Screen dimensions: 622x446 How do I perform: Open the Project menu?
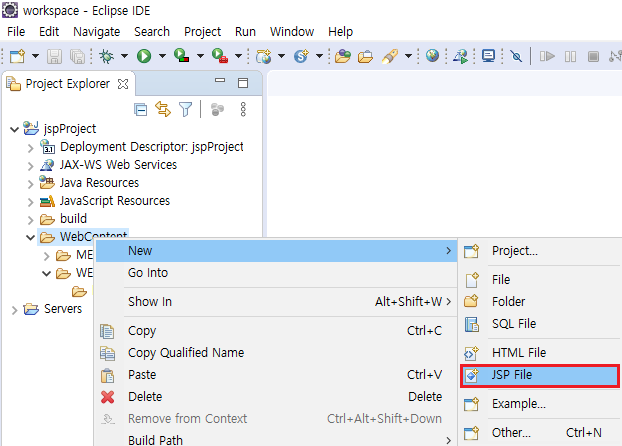(202, 31)
